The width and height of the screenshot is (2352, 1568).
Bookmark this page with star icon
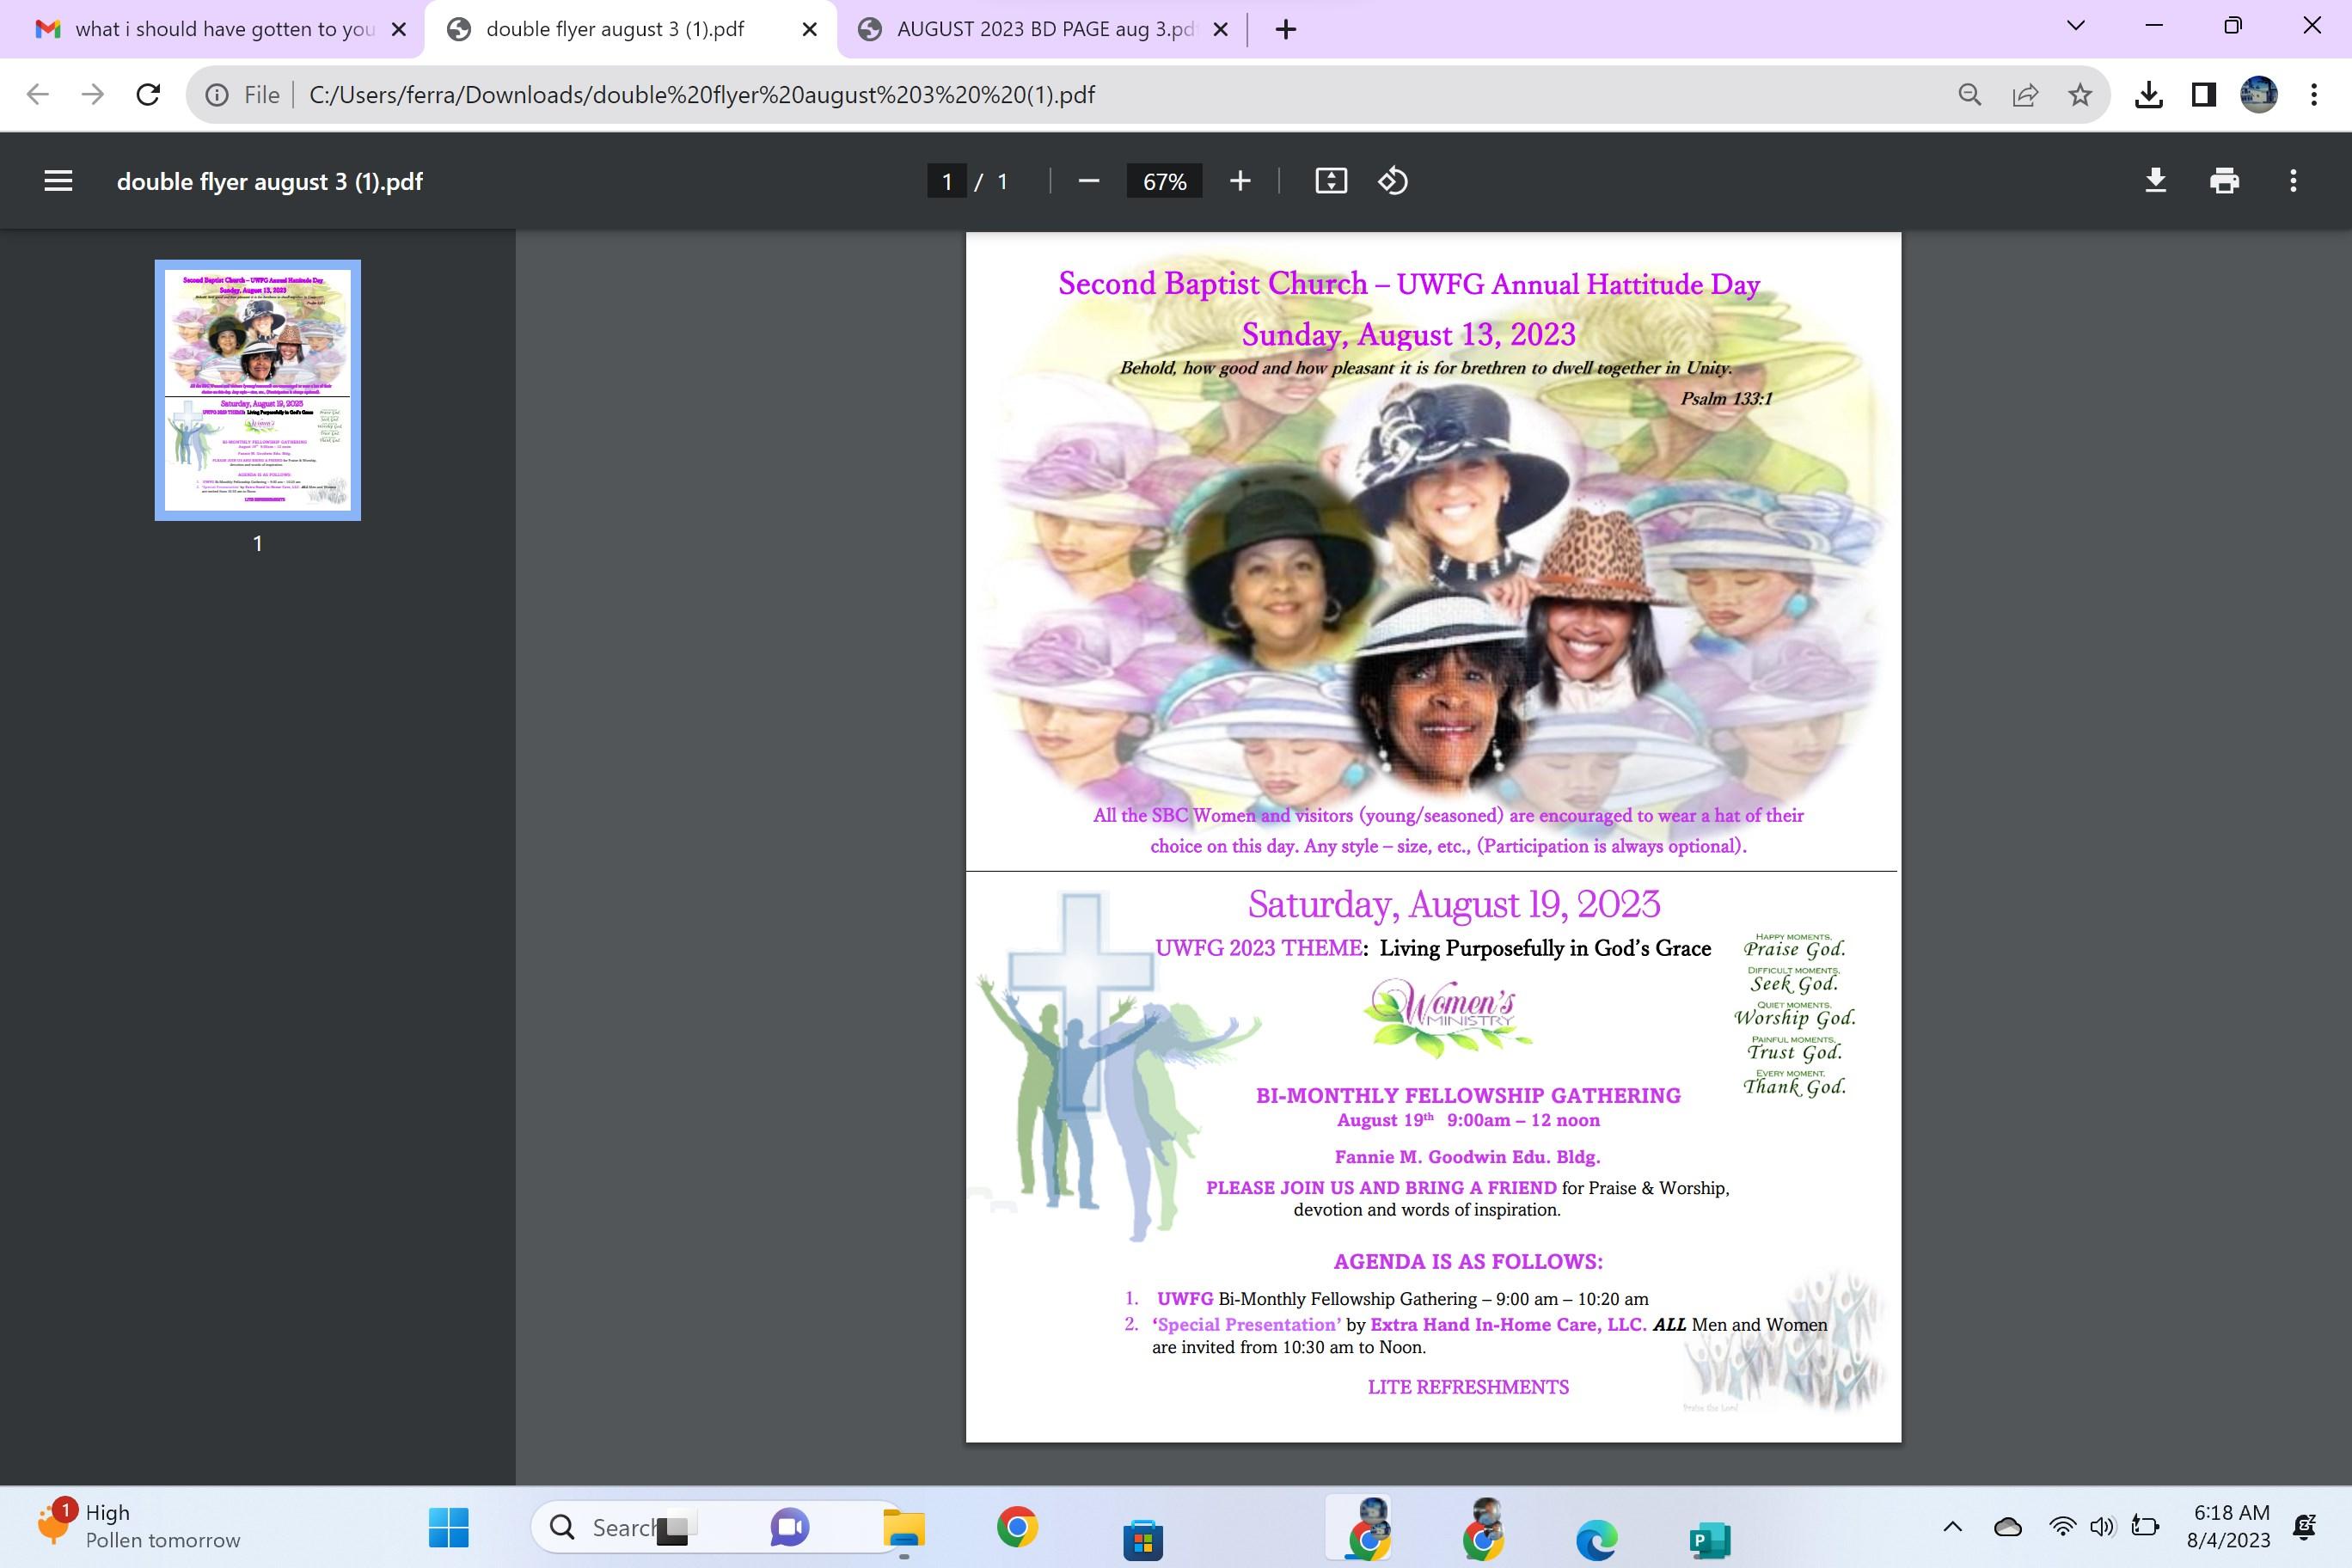pyautogui.click(x=2080, y=95)
